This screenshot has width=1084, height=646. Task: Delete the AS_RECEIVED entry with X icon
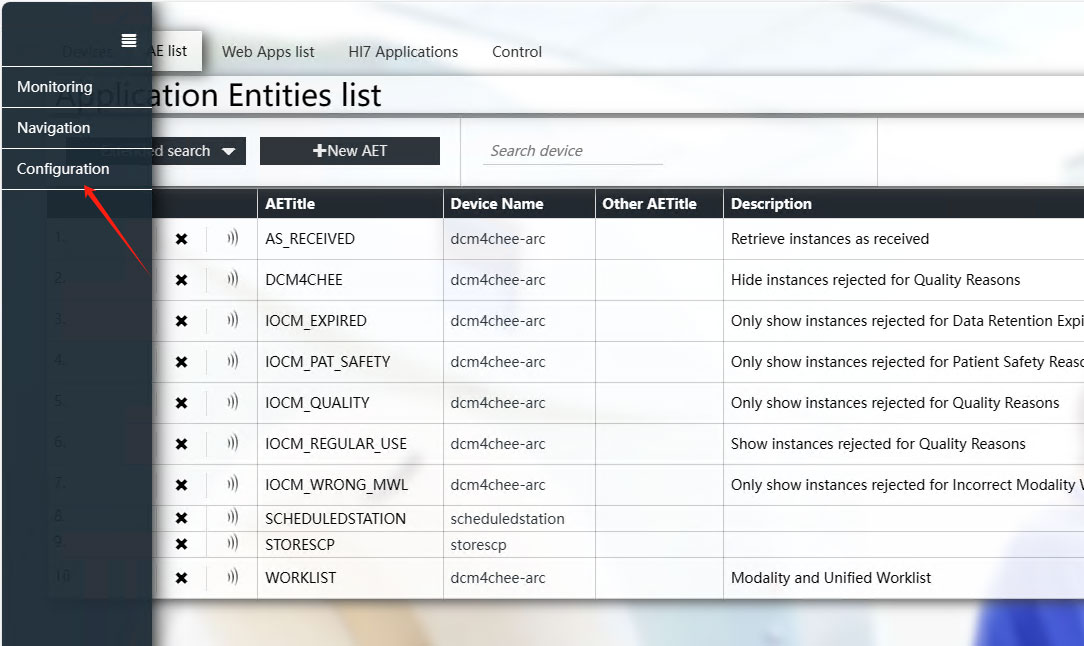181,239
